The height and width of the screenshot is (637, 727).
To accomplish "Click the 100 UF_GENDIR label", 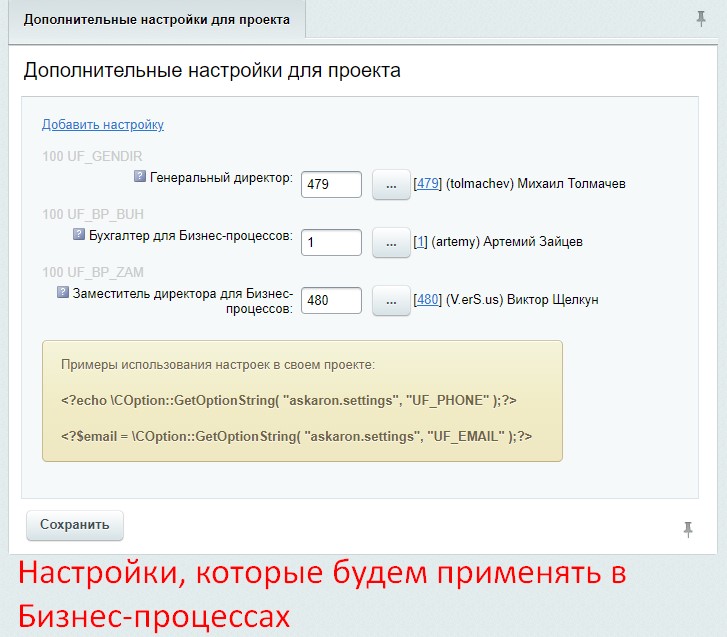I will pyautogui.click(x=92, y=156).
